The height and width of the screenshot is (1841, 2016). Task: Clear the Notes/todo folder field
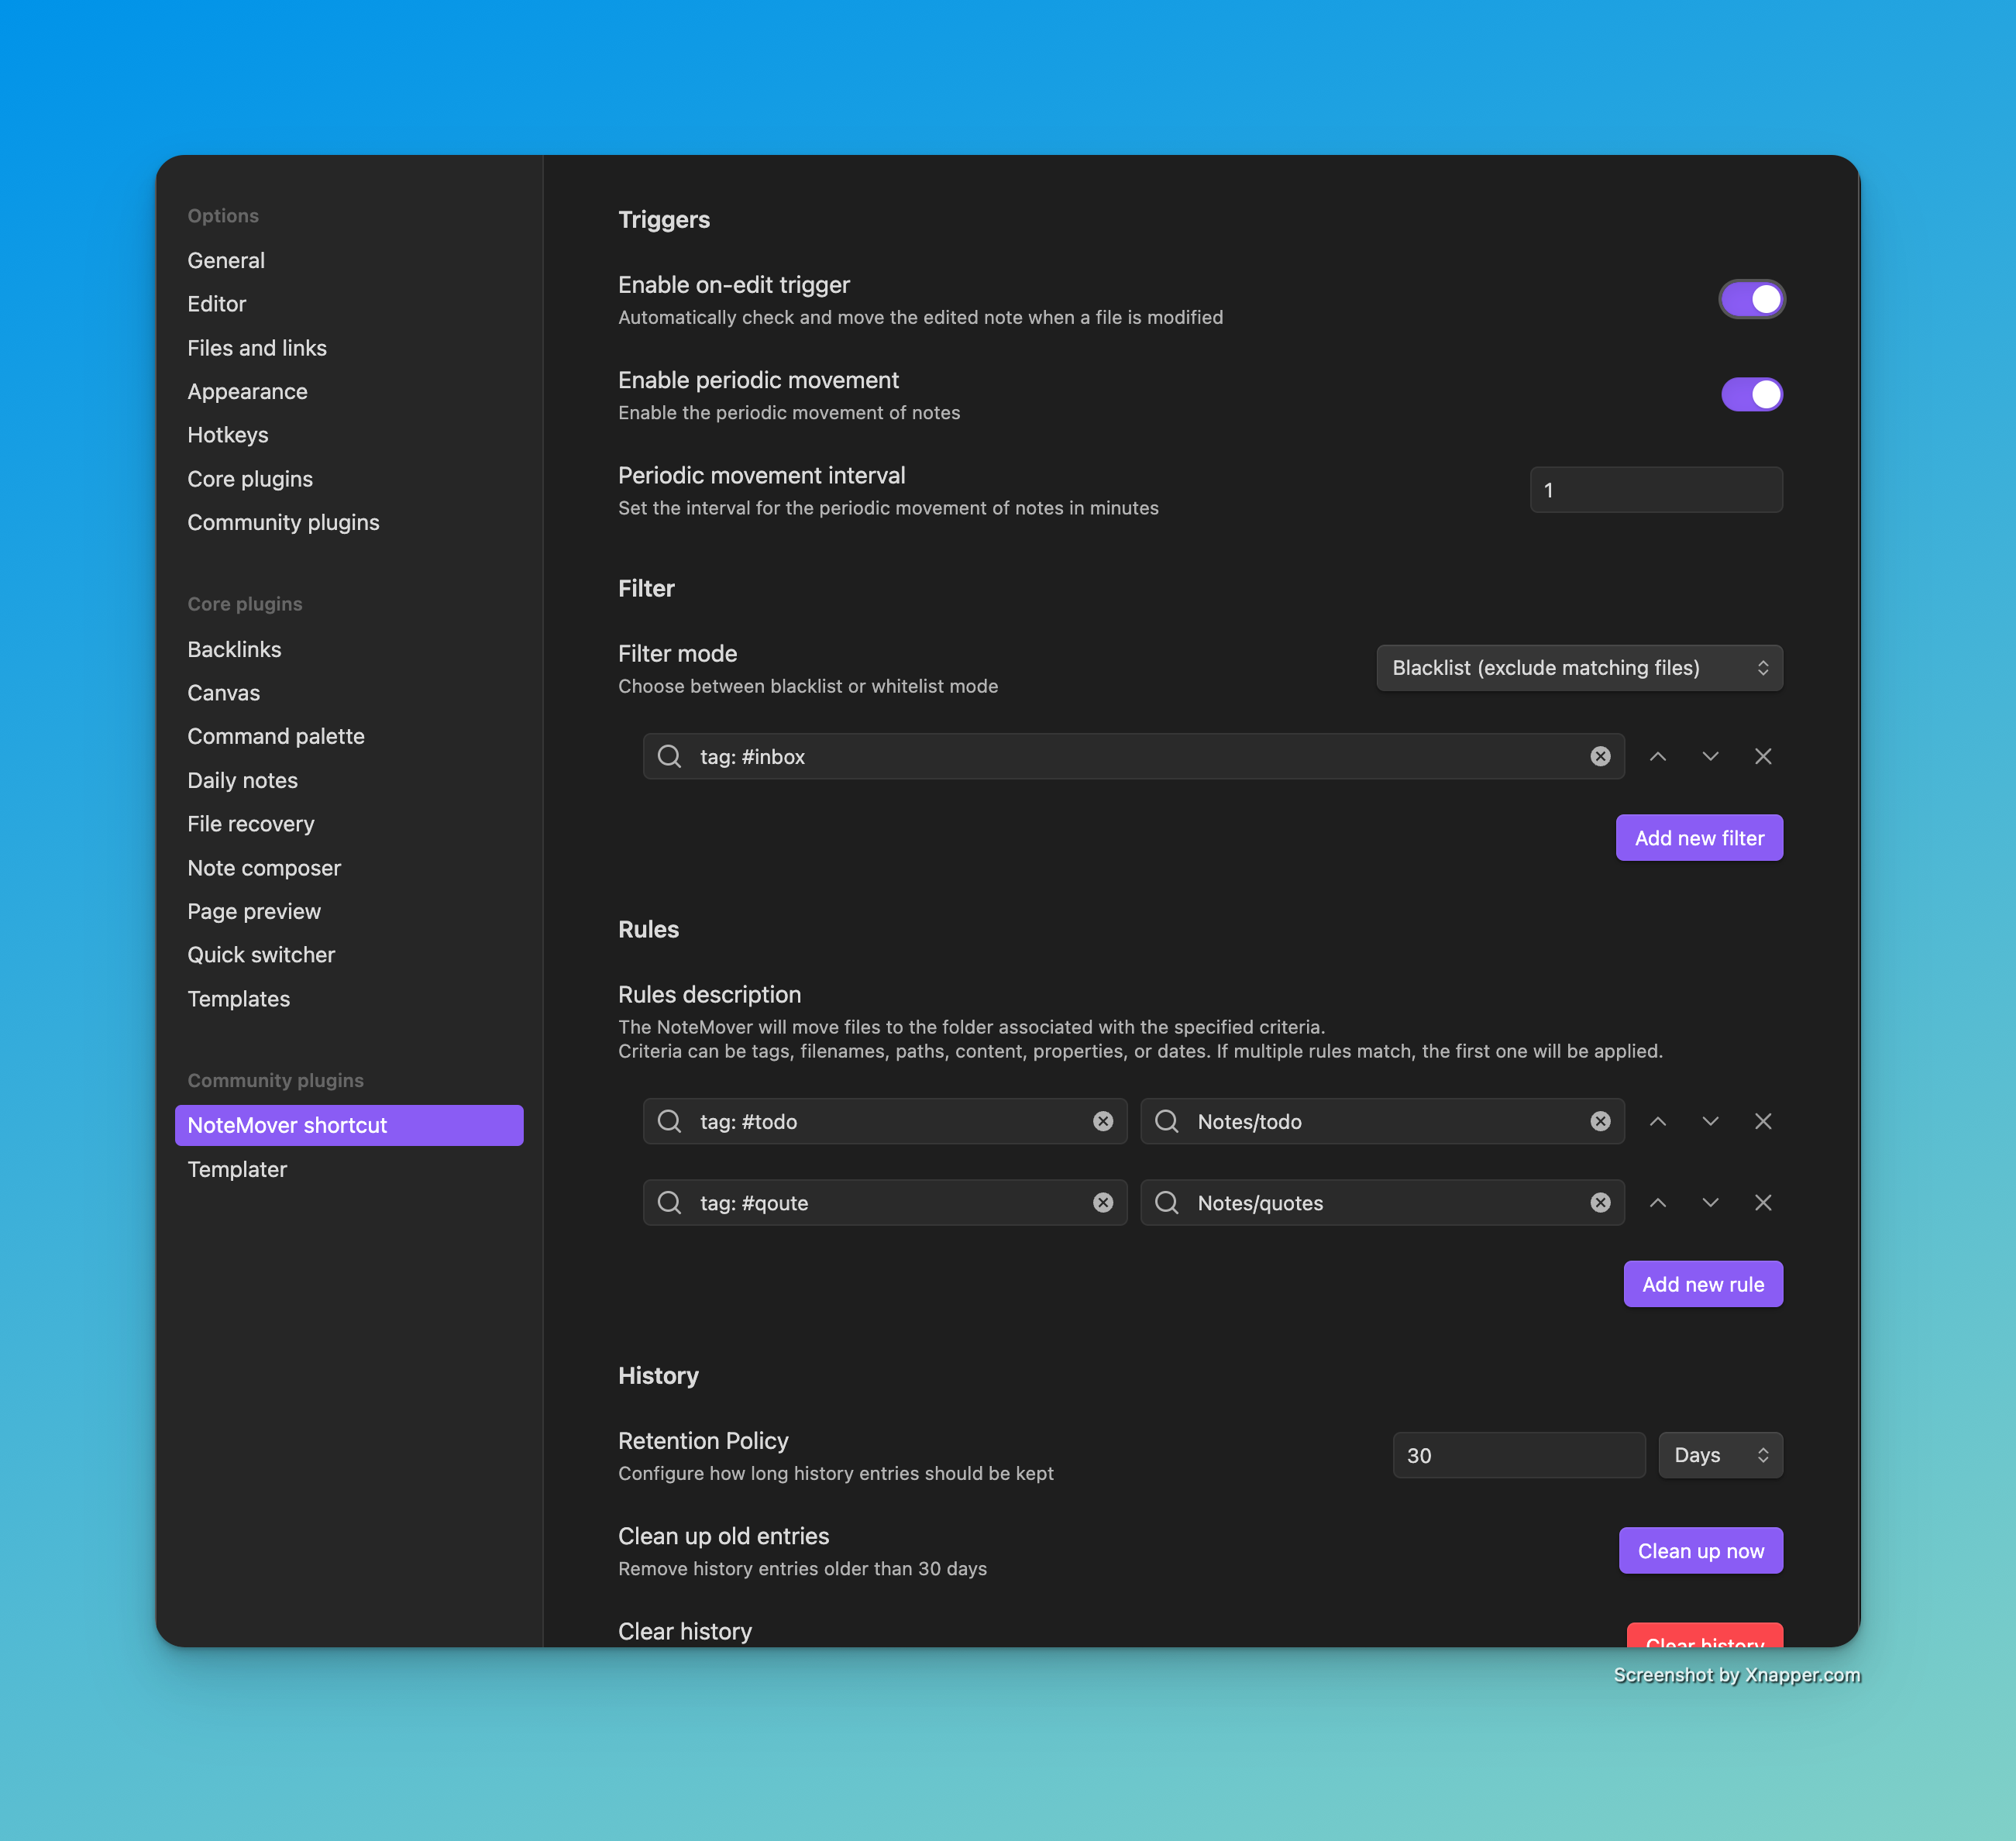(x=1600, y=1122)
